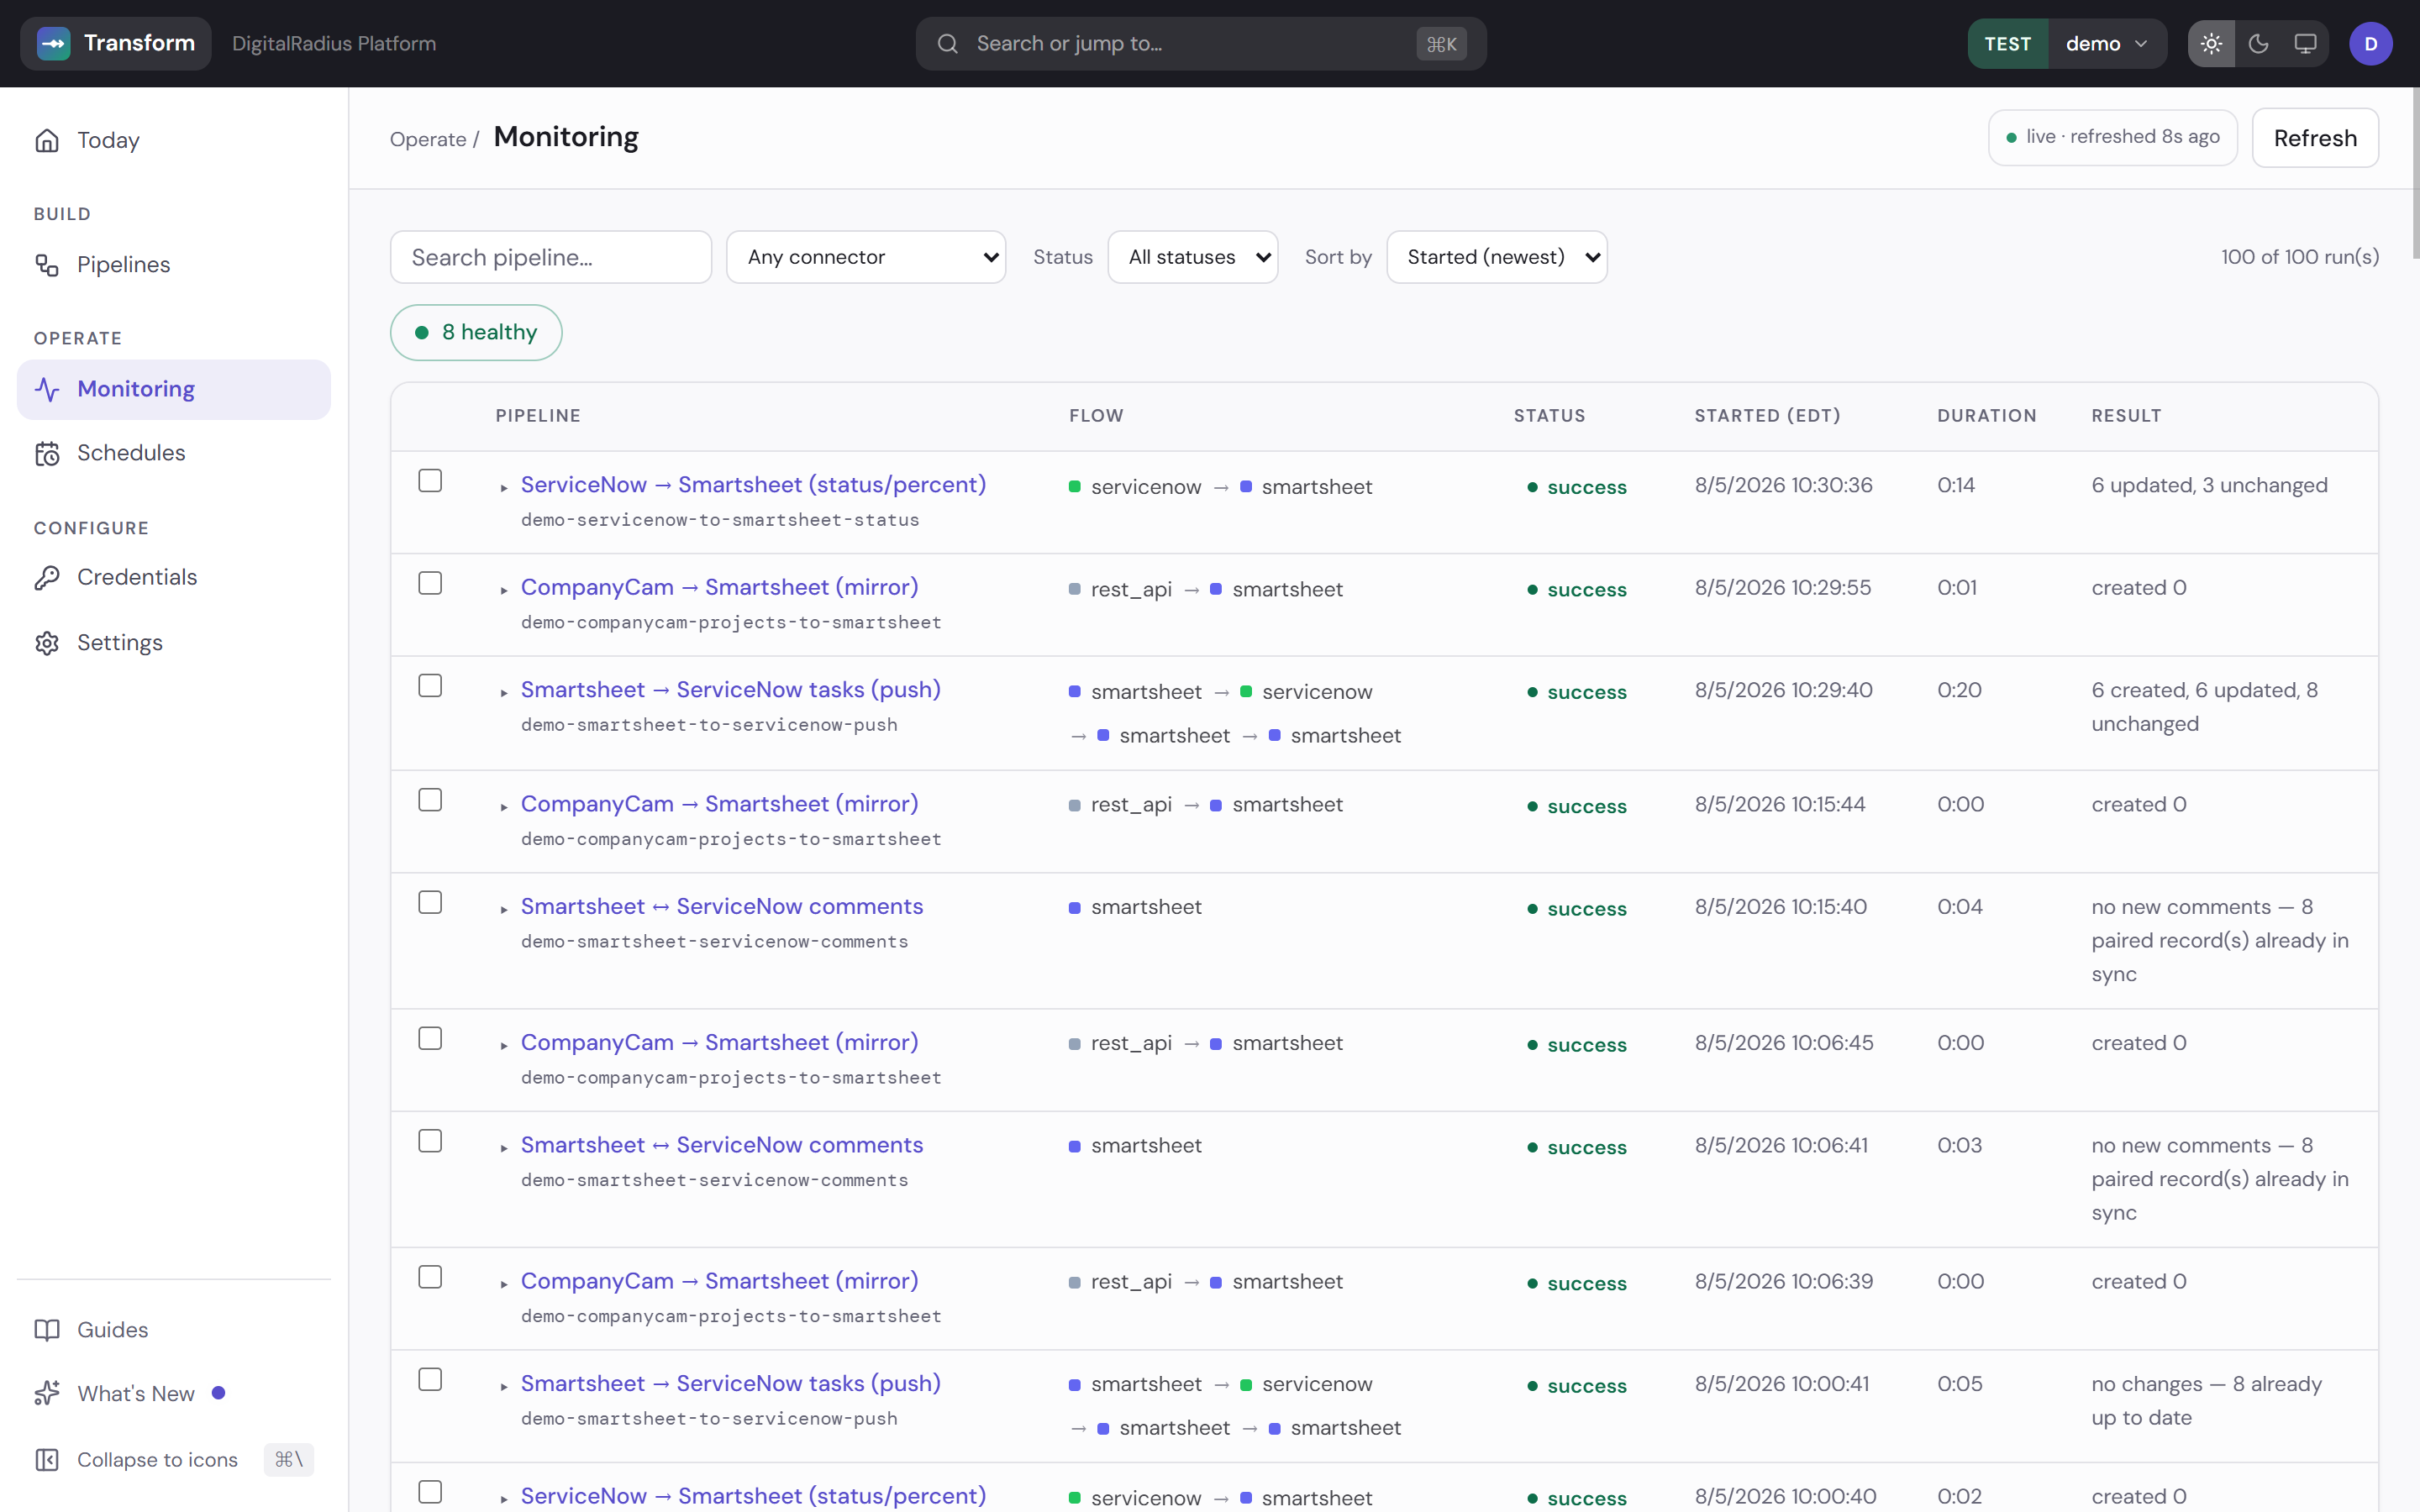Click '6 updated, 3 unchanged' result text
The height and width of the screenshot is (1512, 2420).
2209,485
